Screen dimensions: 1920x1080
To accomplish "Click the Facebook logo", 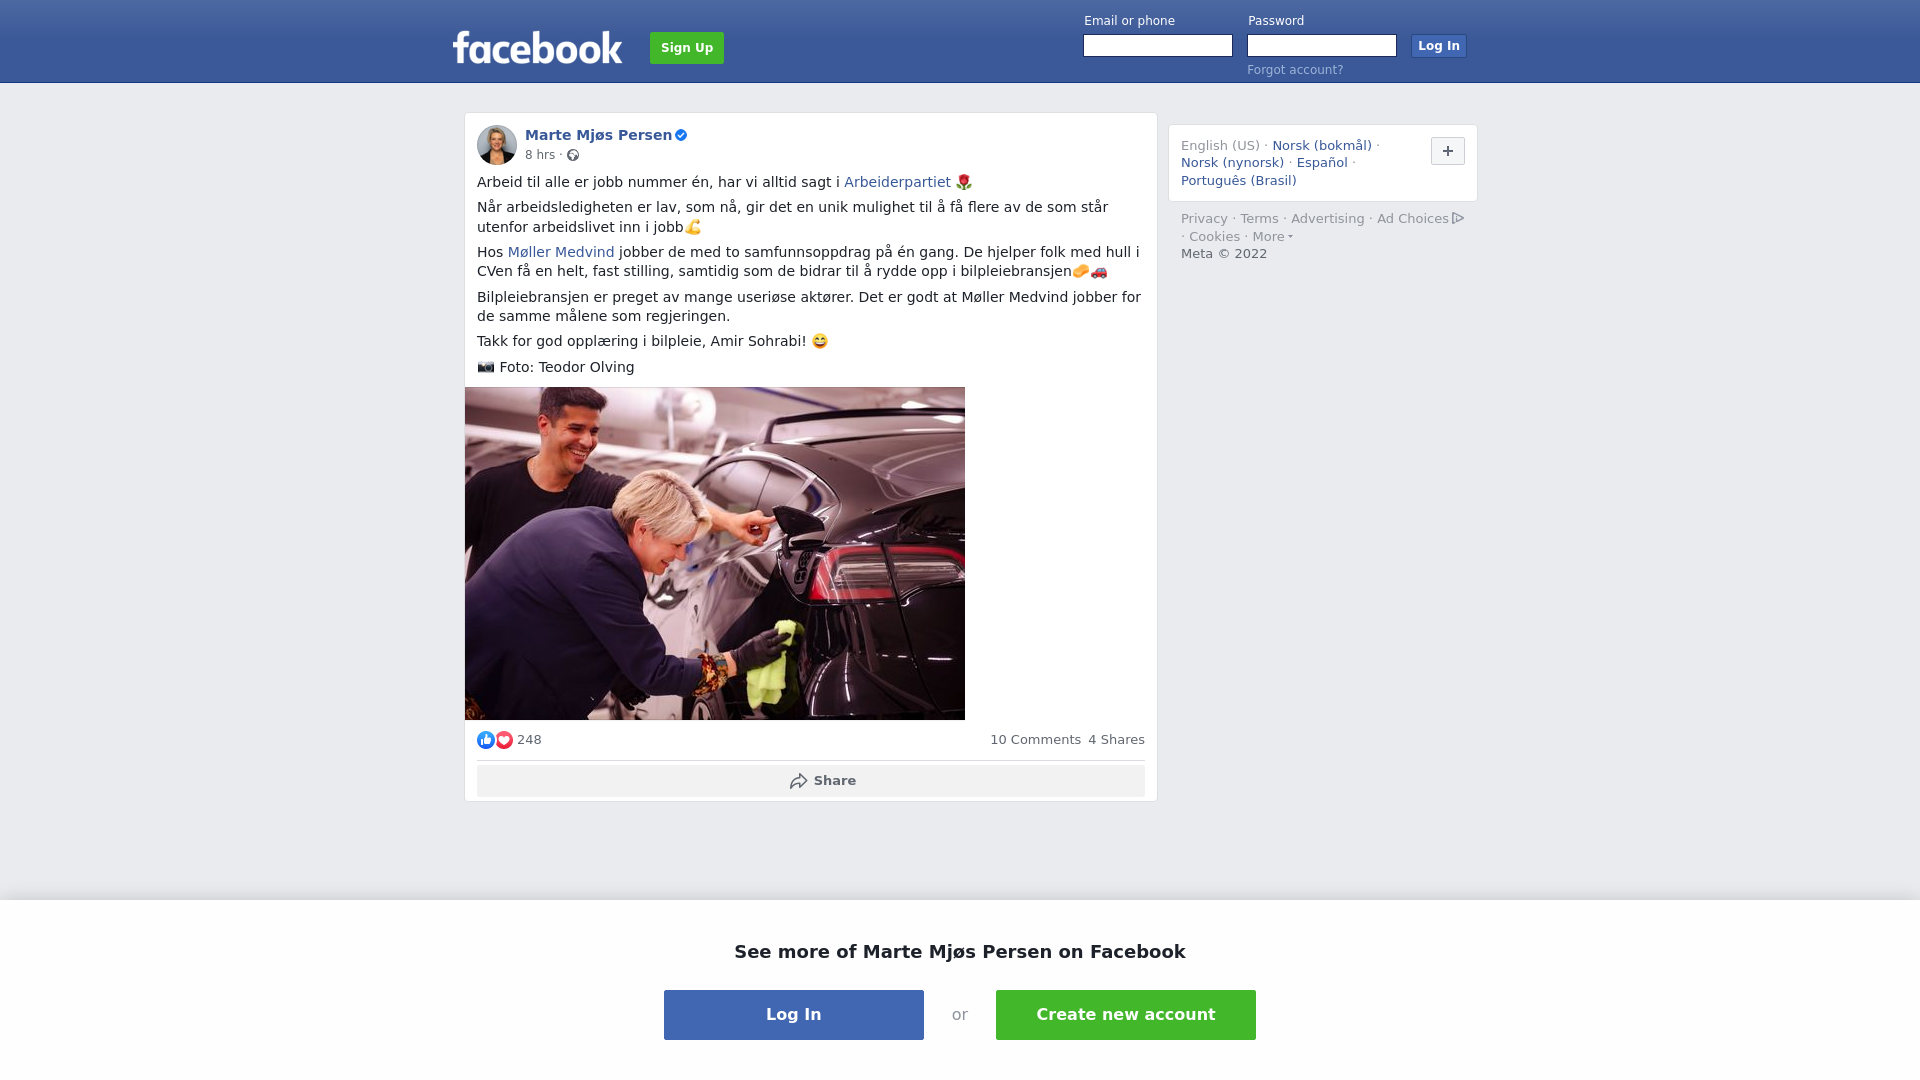I will click(x=537, y=48).
